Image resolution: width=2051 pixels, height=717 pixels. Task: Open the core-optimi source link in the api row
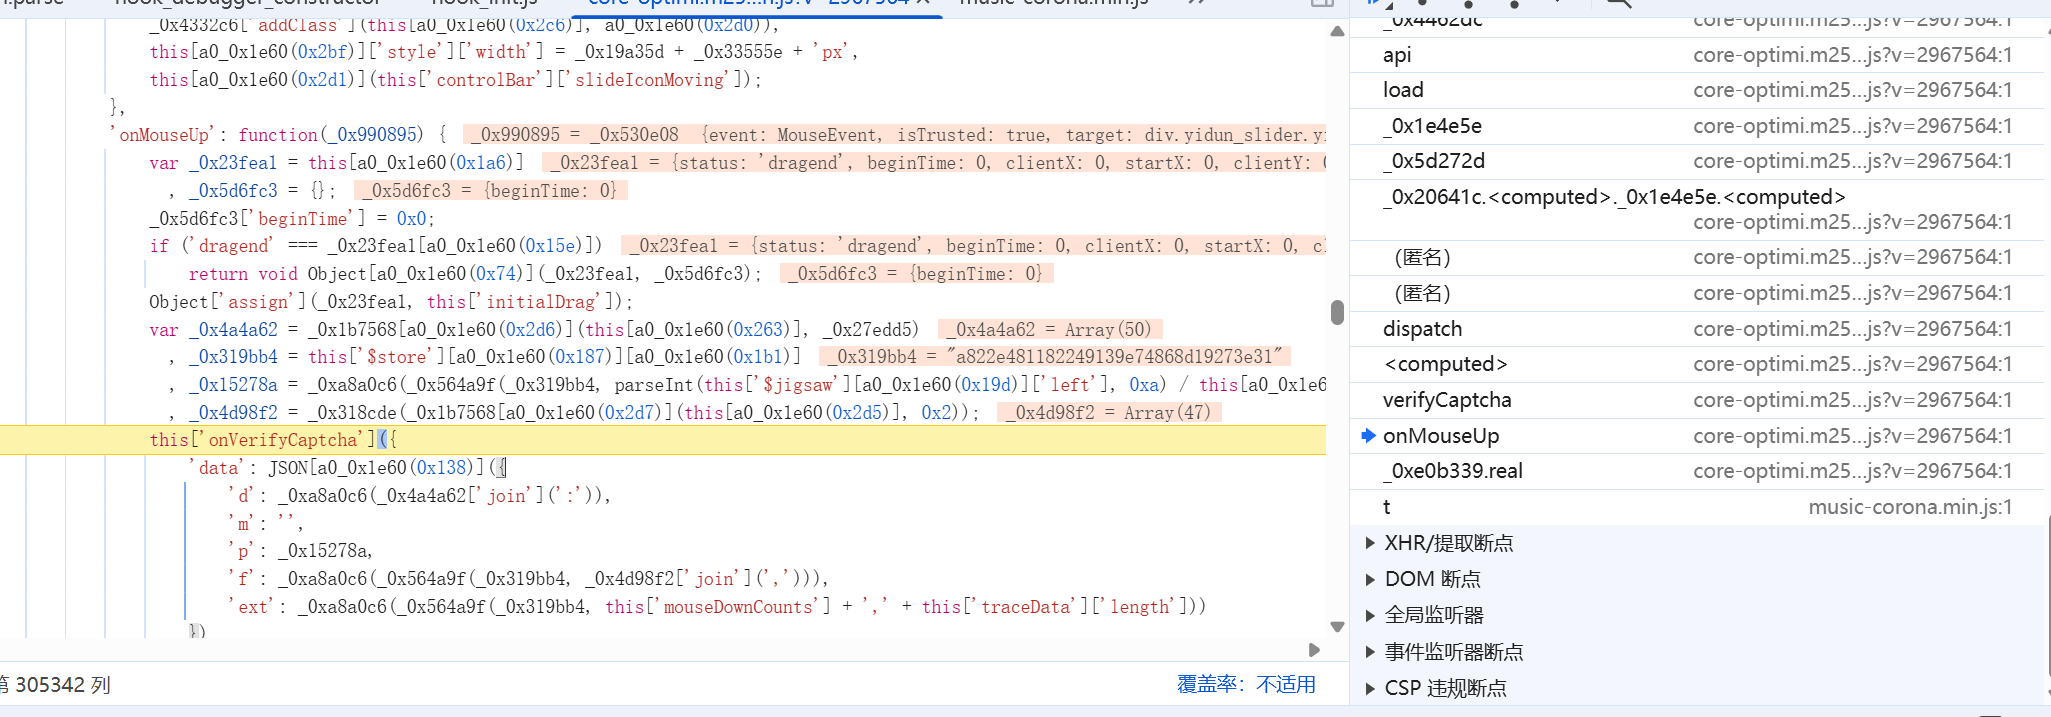(x=1852, y=55)
